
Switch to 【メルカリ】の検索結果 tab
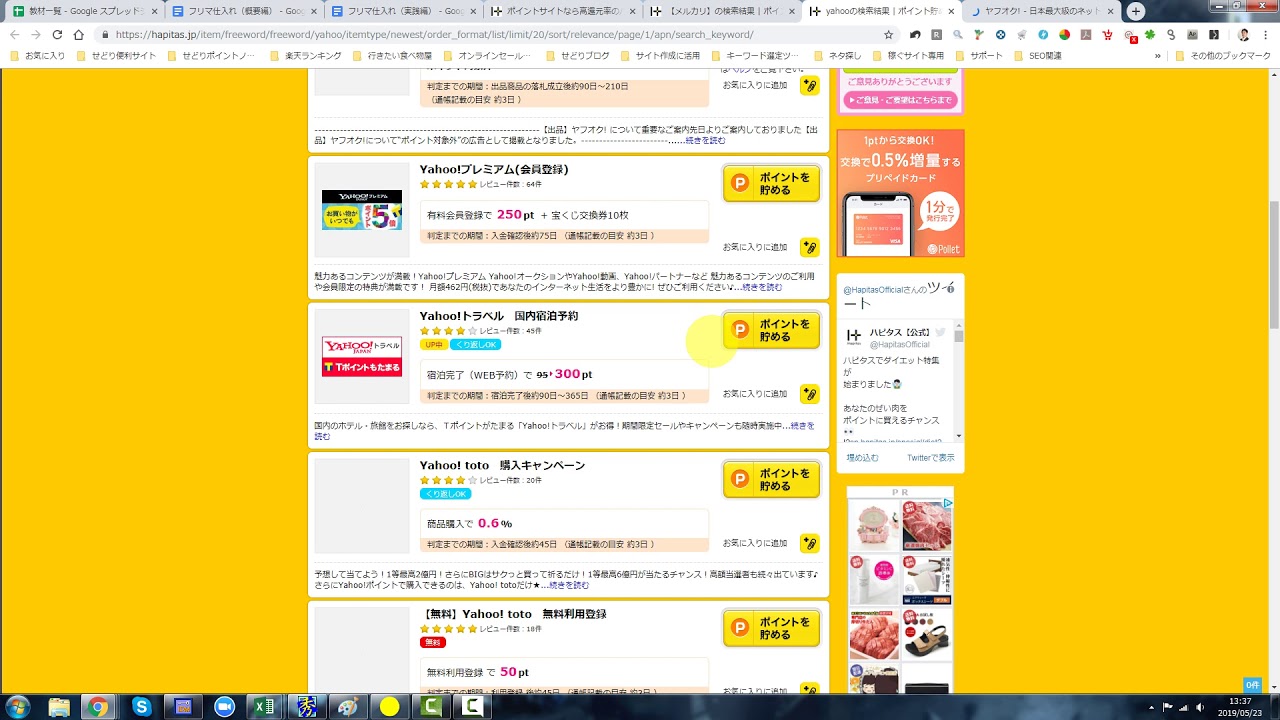(720, 11)
